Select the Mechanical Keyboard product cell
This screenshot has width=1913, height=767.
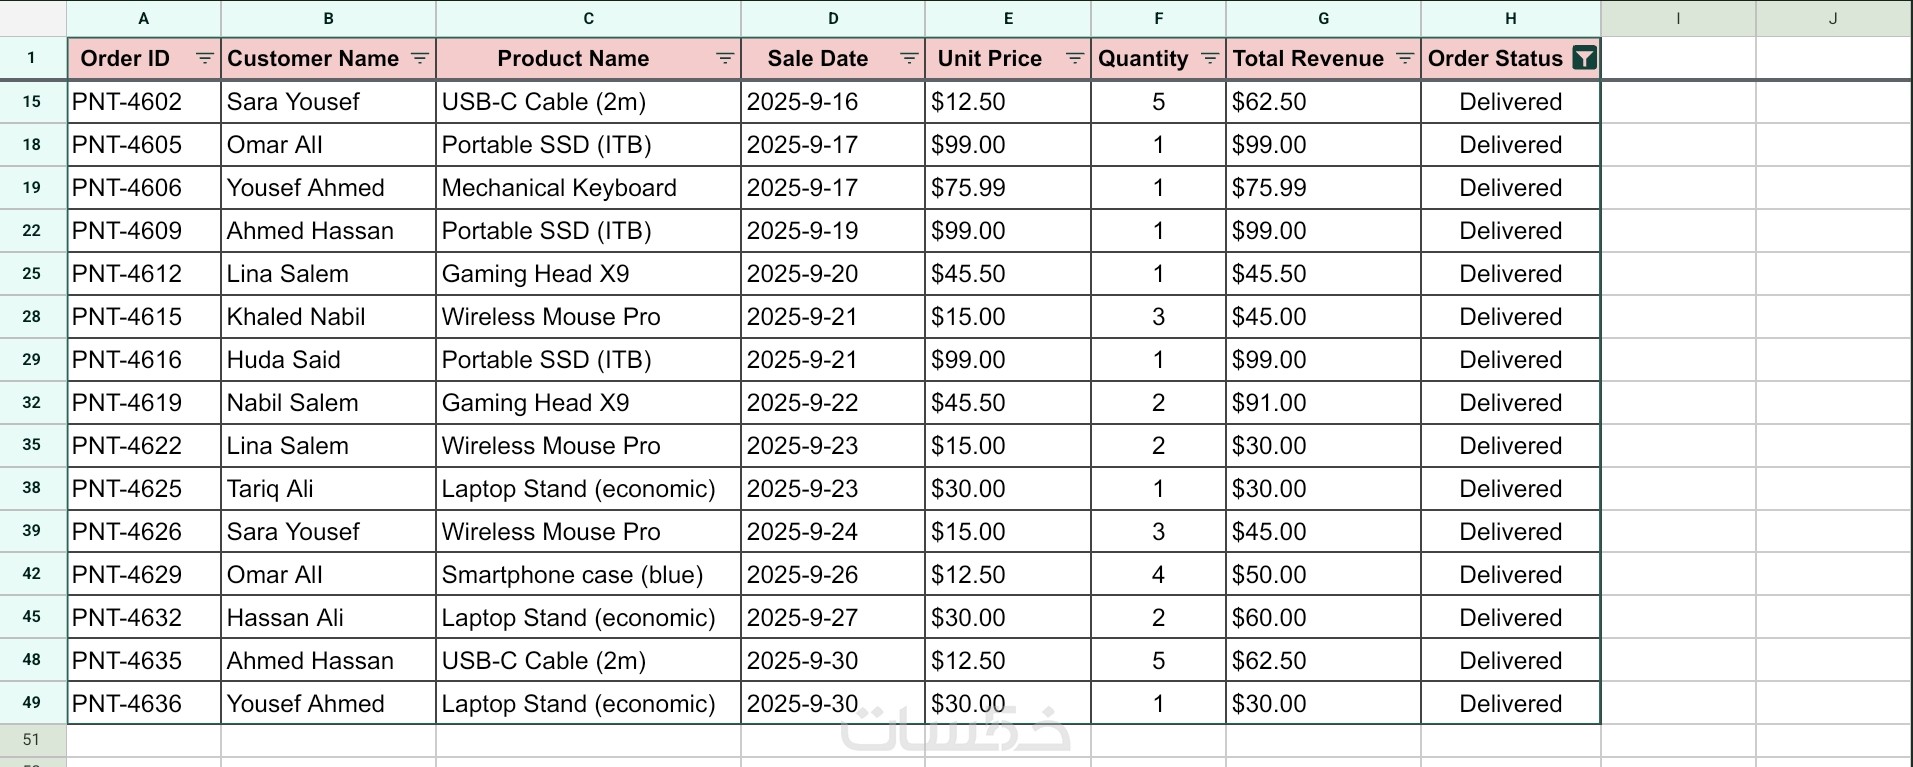[x=588, y=188]
